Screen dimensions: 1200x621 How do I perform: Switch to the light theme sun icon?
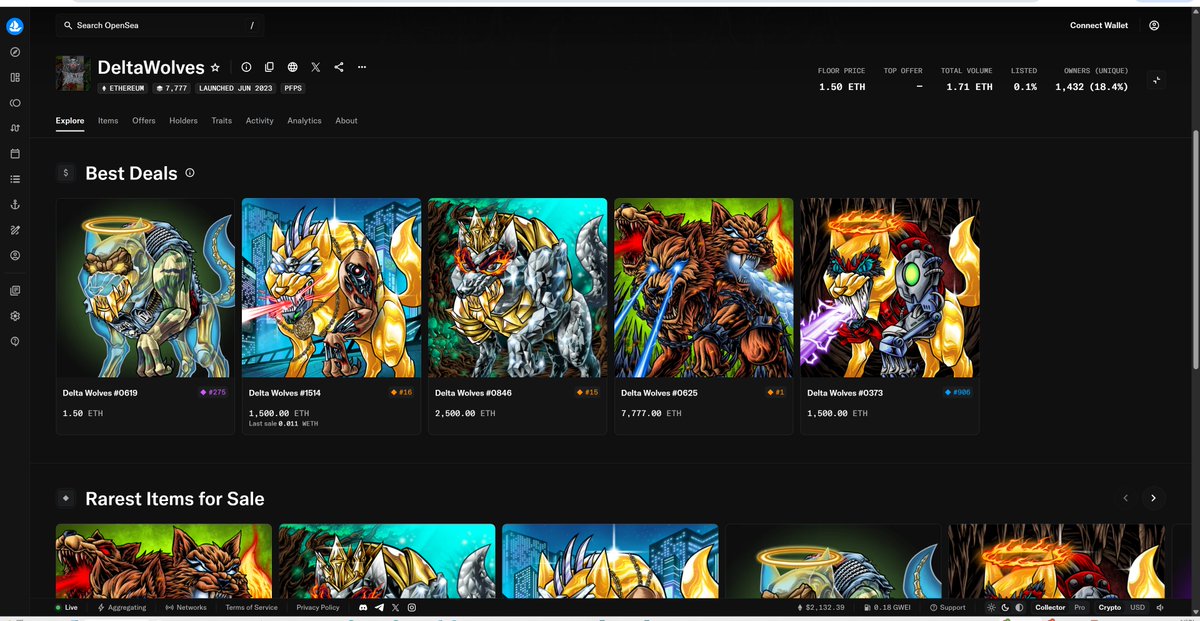point(991,608)
